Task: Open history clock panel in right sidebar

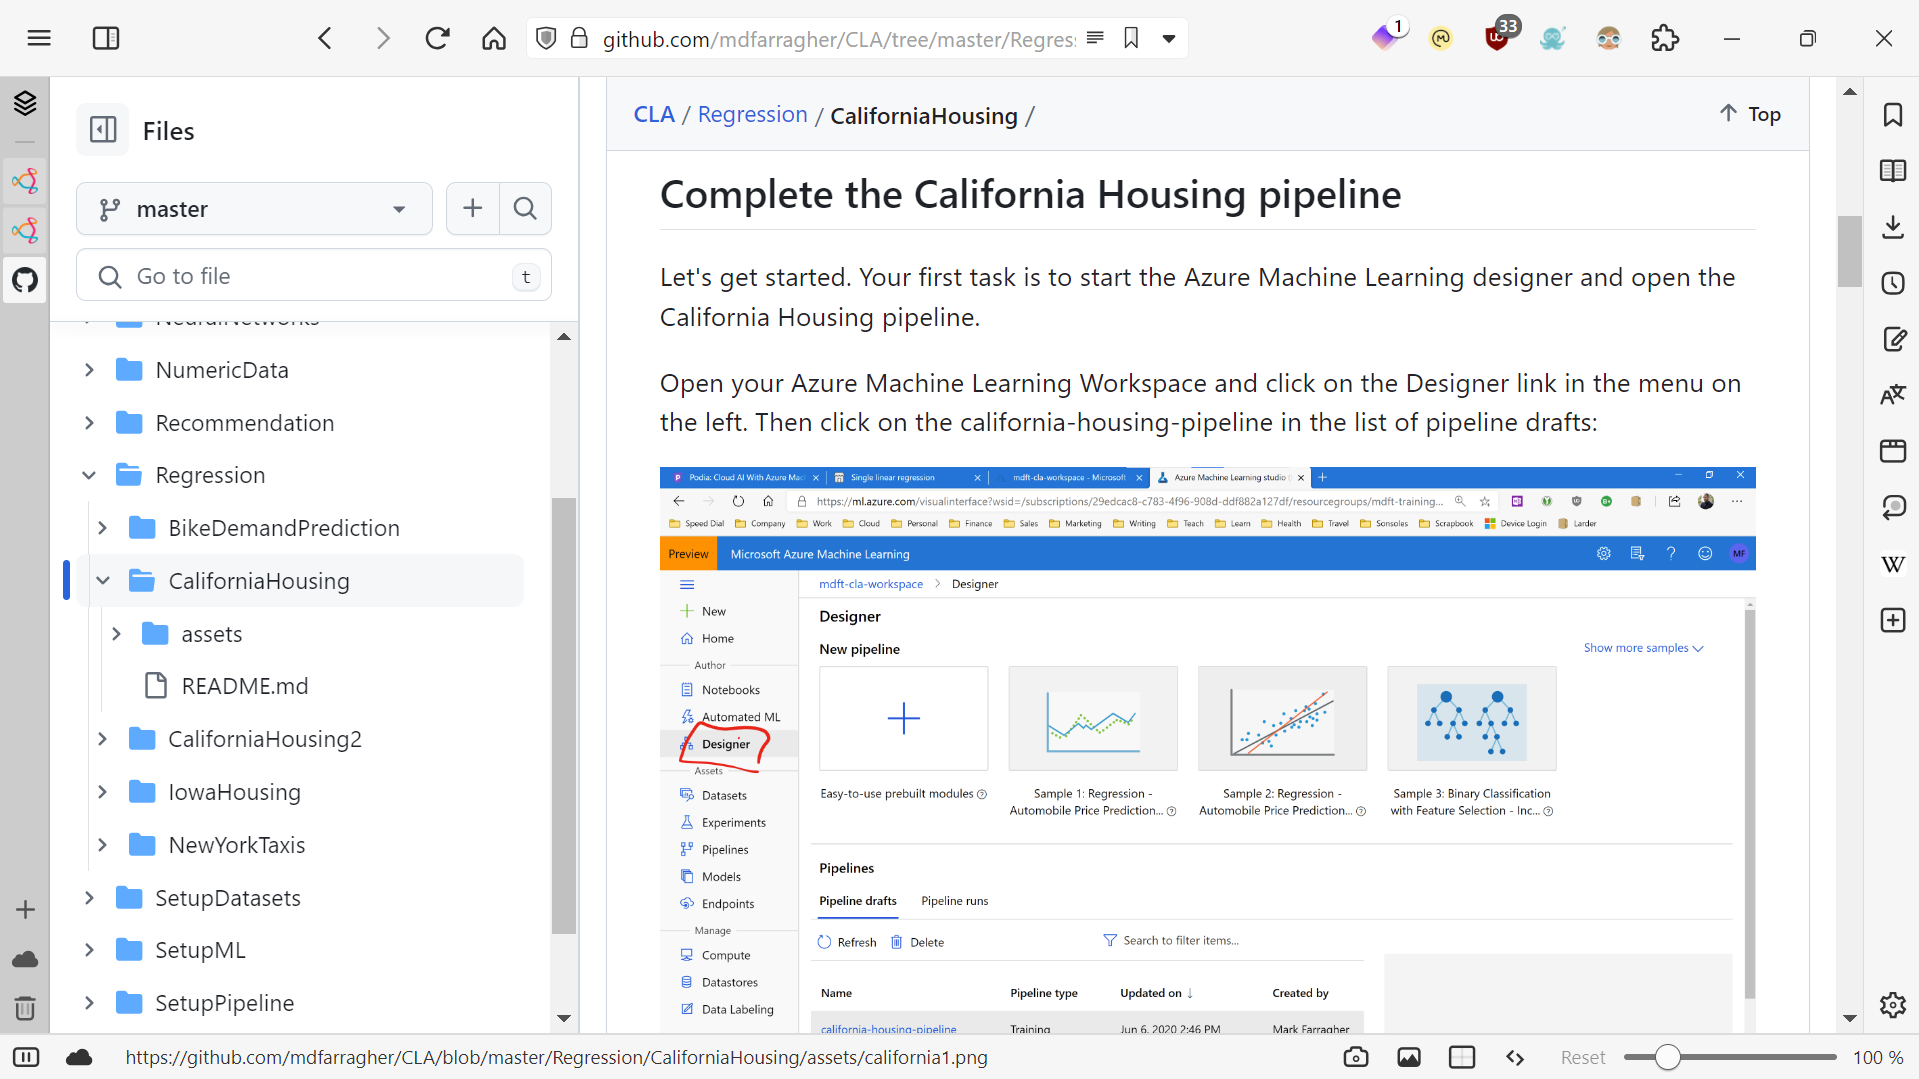Action: [x=1893, y=283]
